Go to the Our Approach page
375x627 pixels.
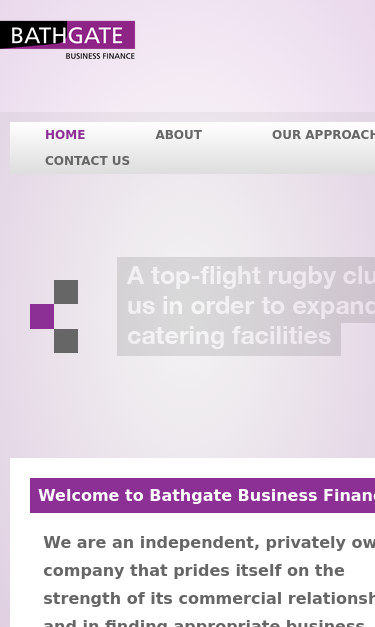click(323, 135)
